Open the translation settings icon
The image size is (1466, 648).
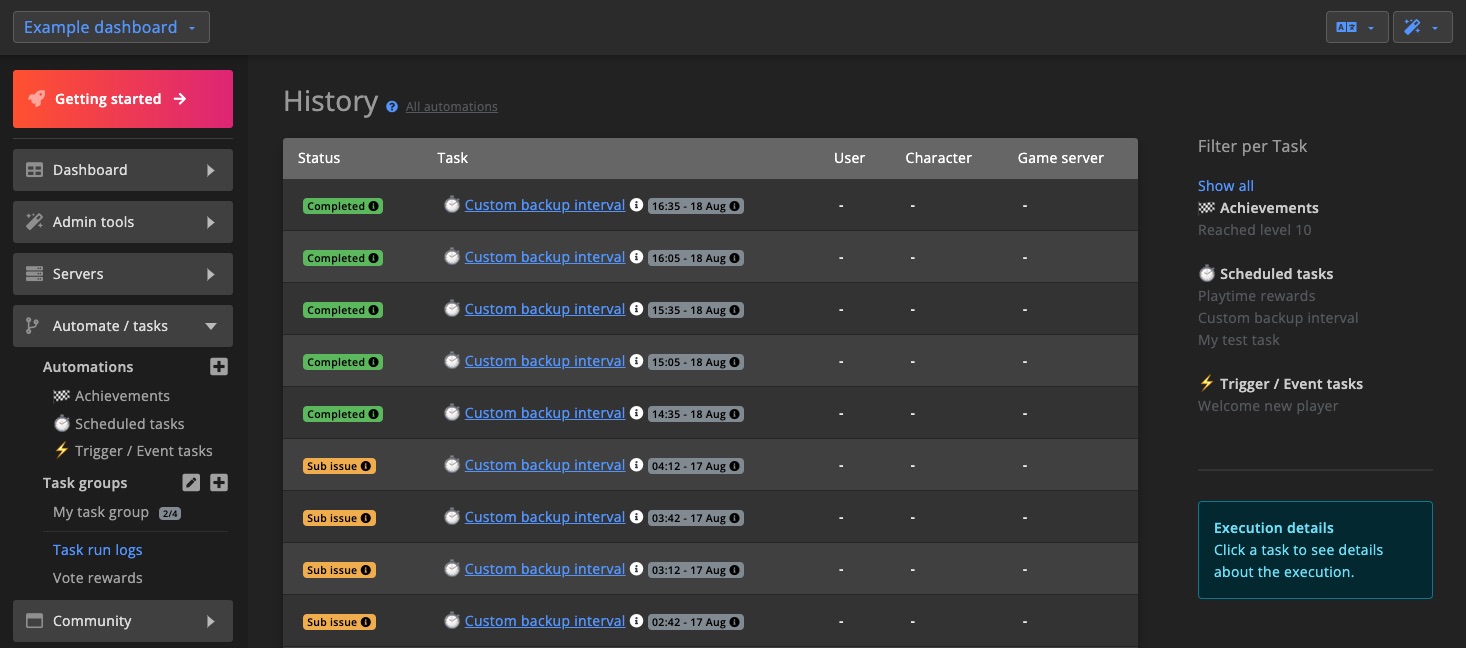pyautogui.click(x=1348, y=27)
